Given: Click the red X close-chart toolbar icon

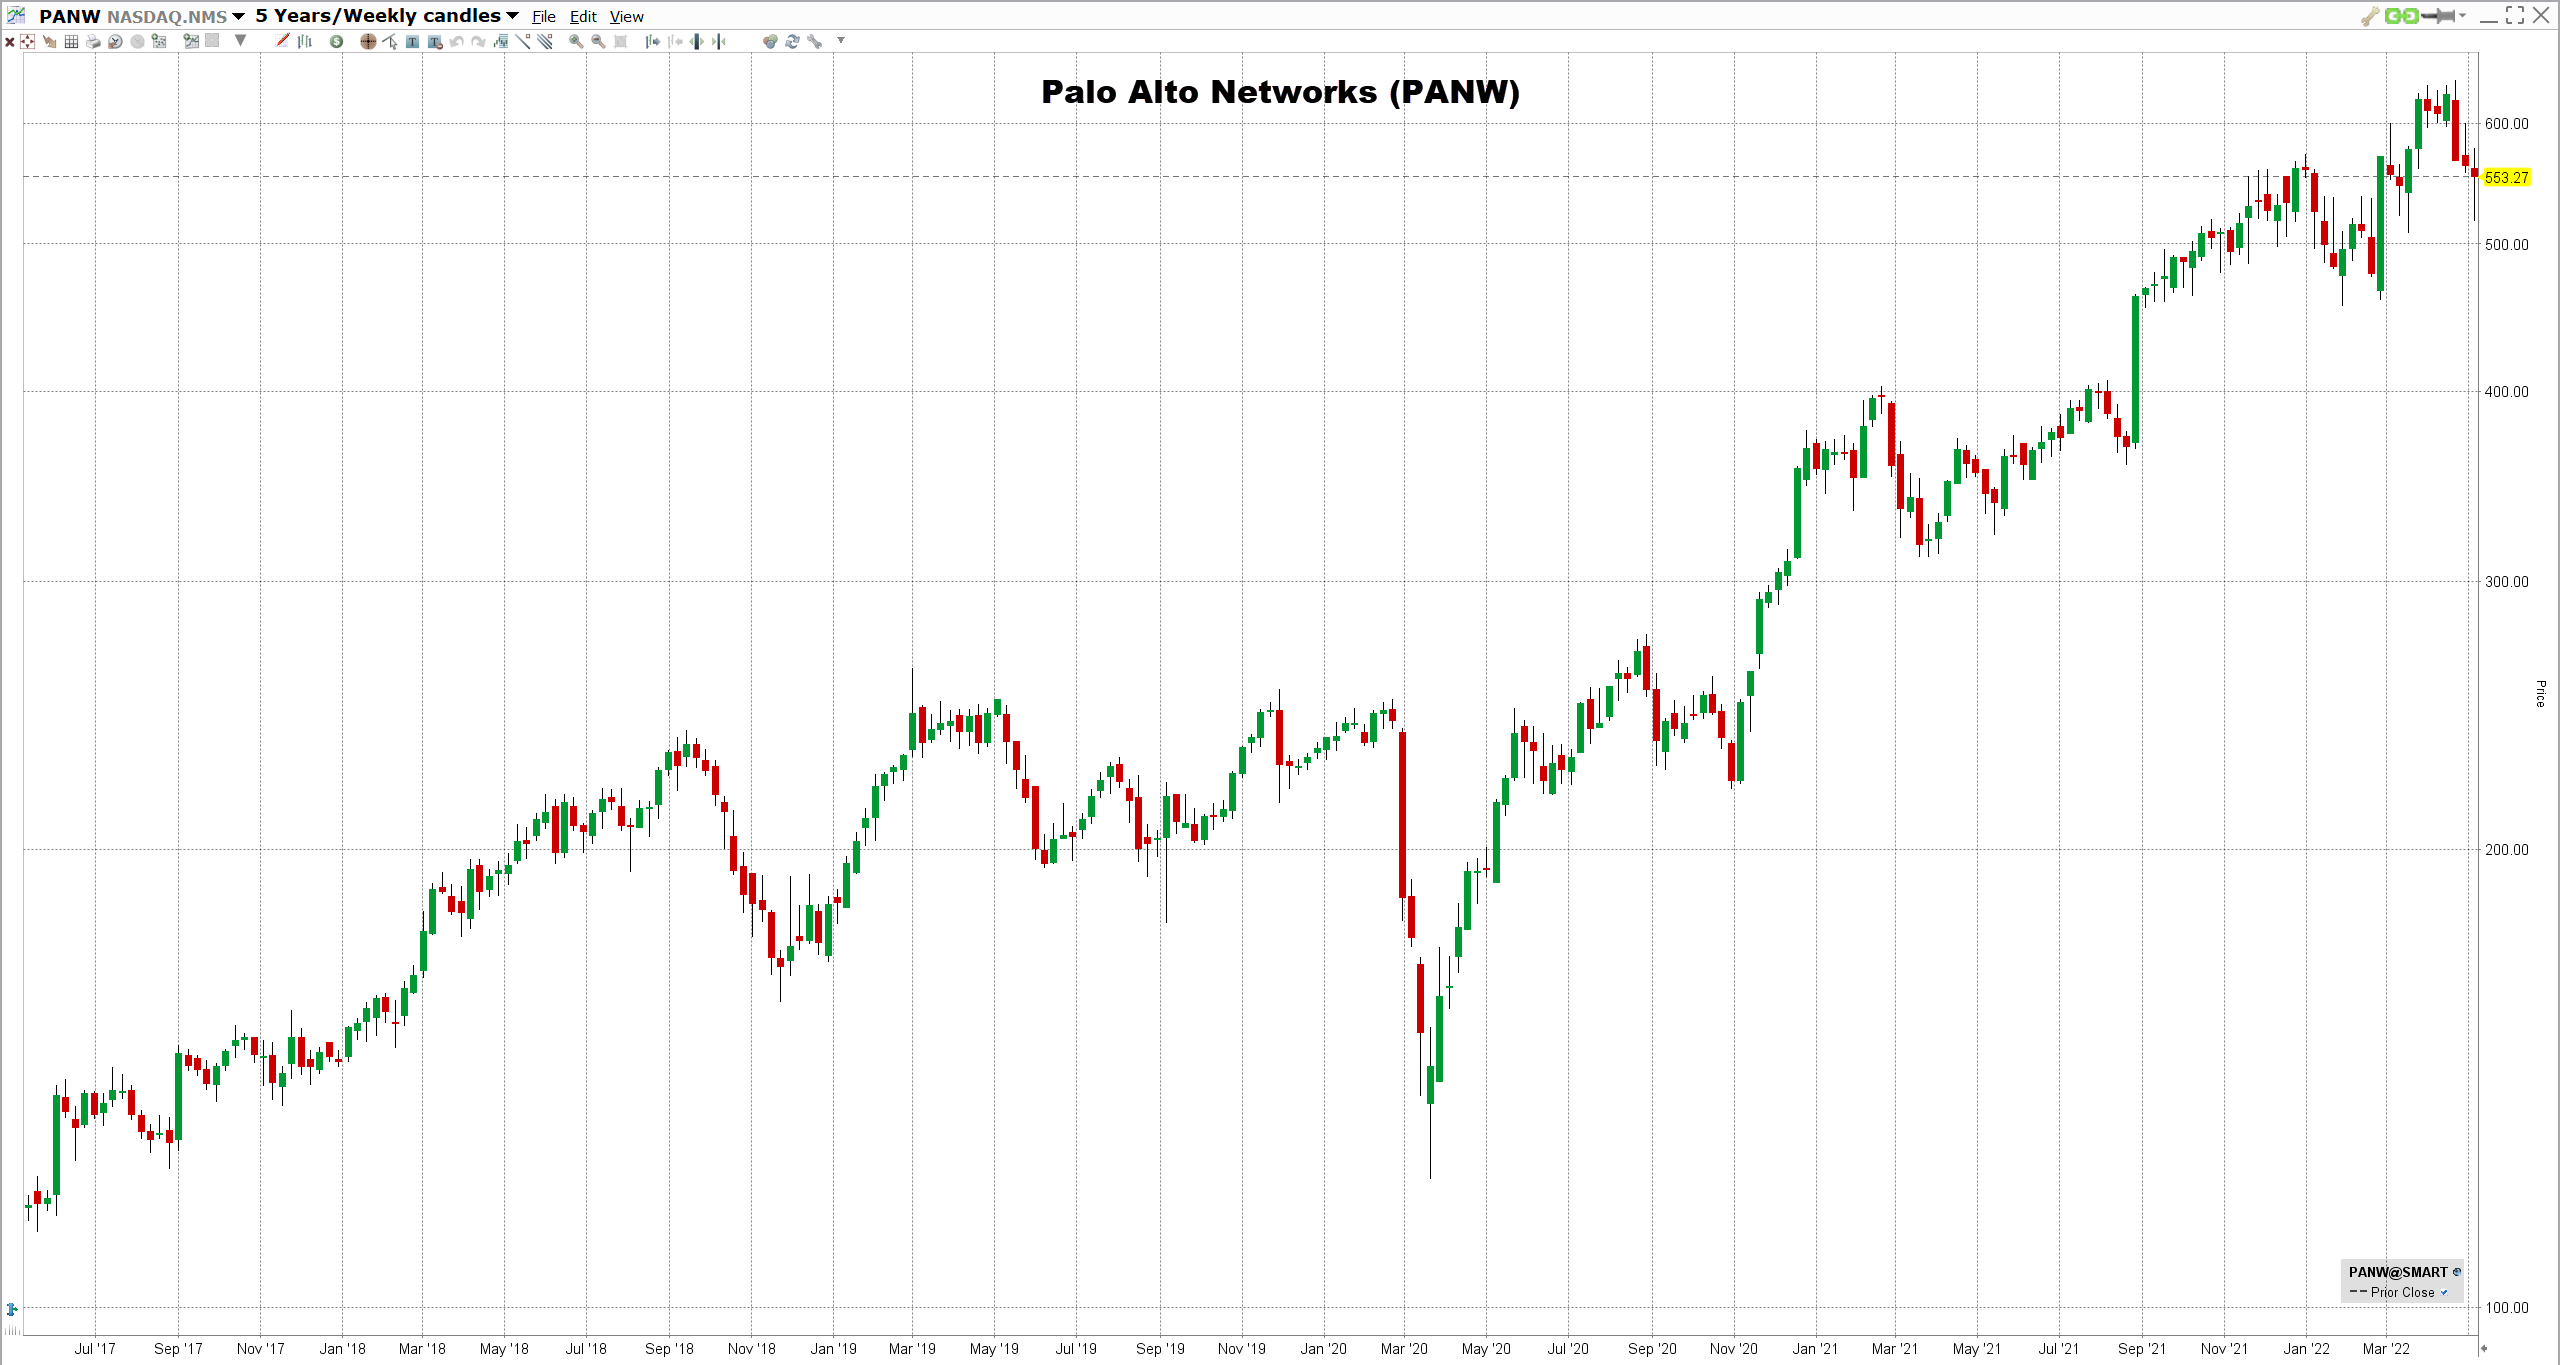Looking at the screenshot, I should click(9, 41).
